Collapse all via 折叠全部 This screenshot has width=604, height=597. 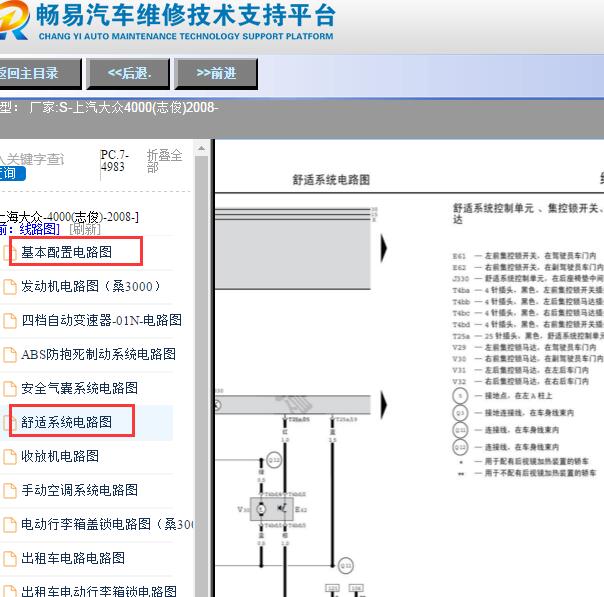(x=164, y=161)
